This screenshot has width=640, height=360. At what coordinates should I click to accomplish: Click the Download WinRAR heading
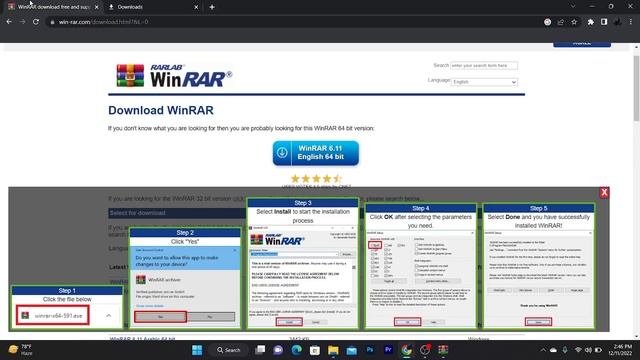[x=161, y=110]
